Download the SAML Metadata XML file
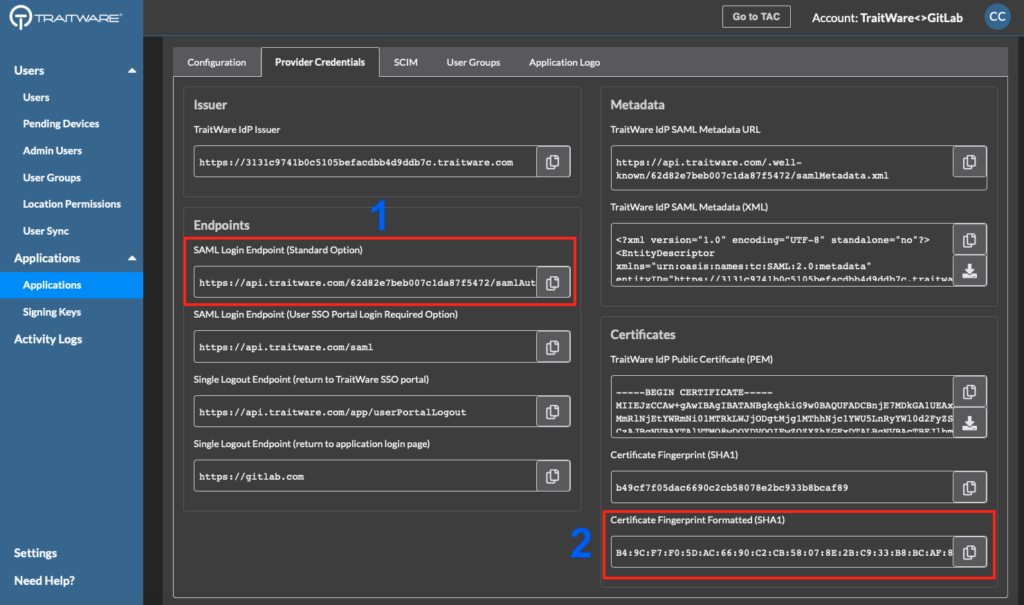The width and height of the screenshot is (1024, 605). coord(969,270)
